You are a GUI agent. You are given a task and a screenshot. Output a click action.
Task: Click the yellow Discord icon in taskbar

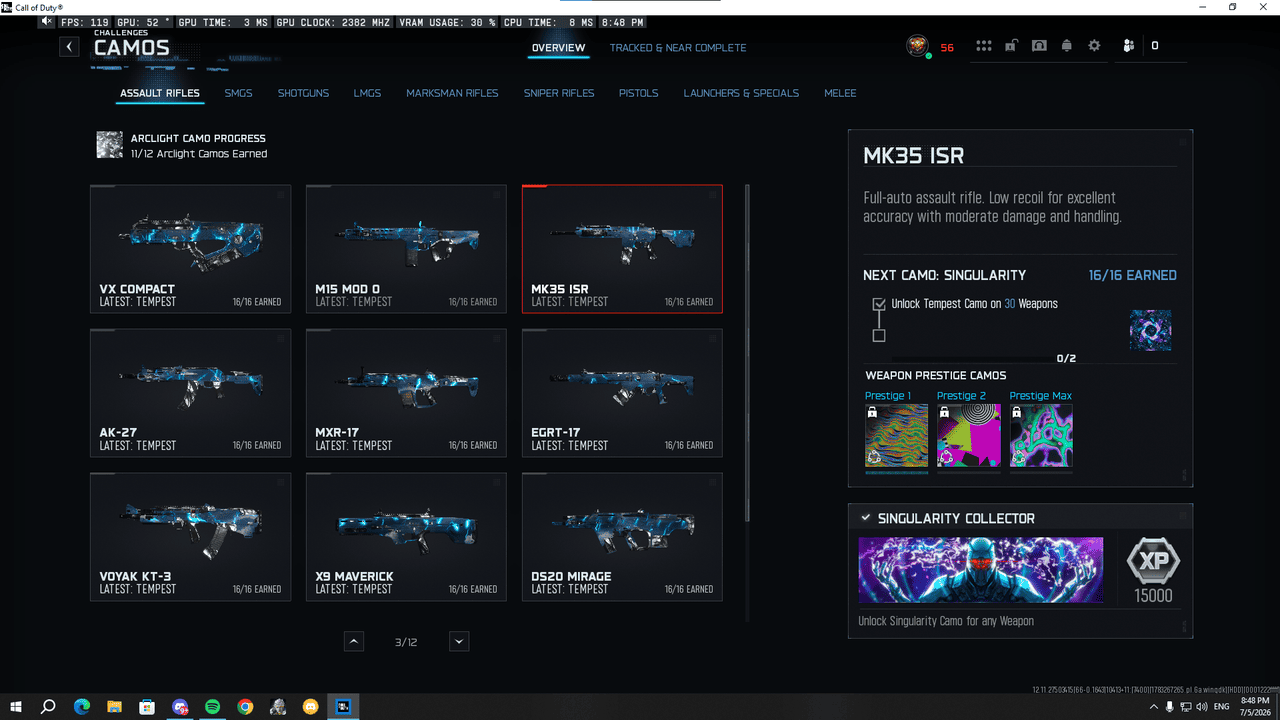(310, 707)
